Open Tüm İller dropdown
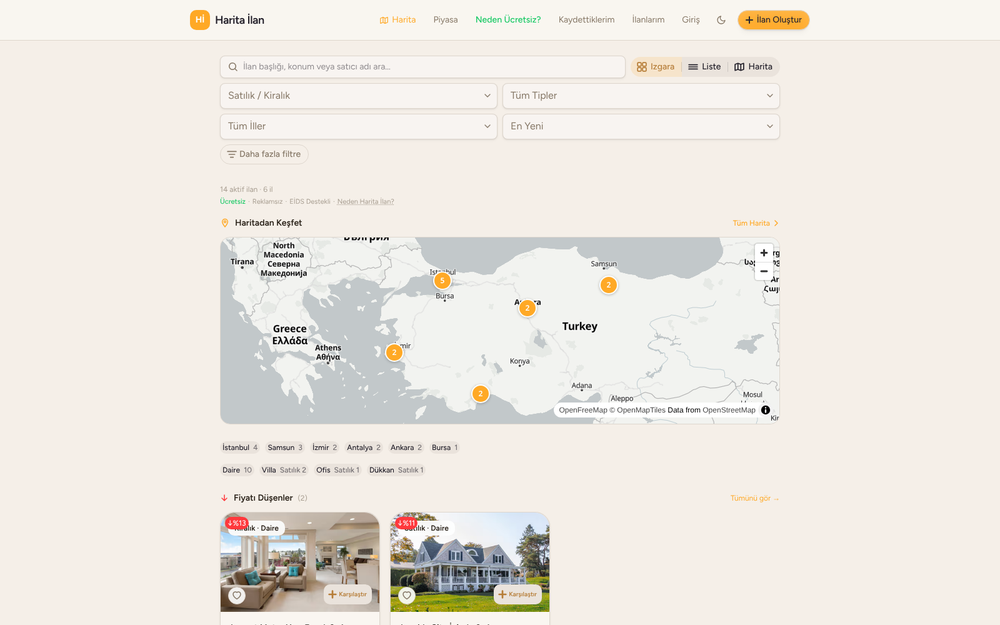The height and width of the screenshot is (625, 1000). pyautogui.click(x=358, y=126)
